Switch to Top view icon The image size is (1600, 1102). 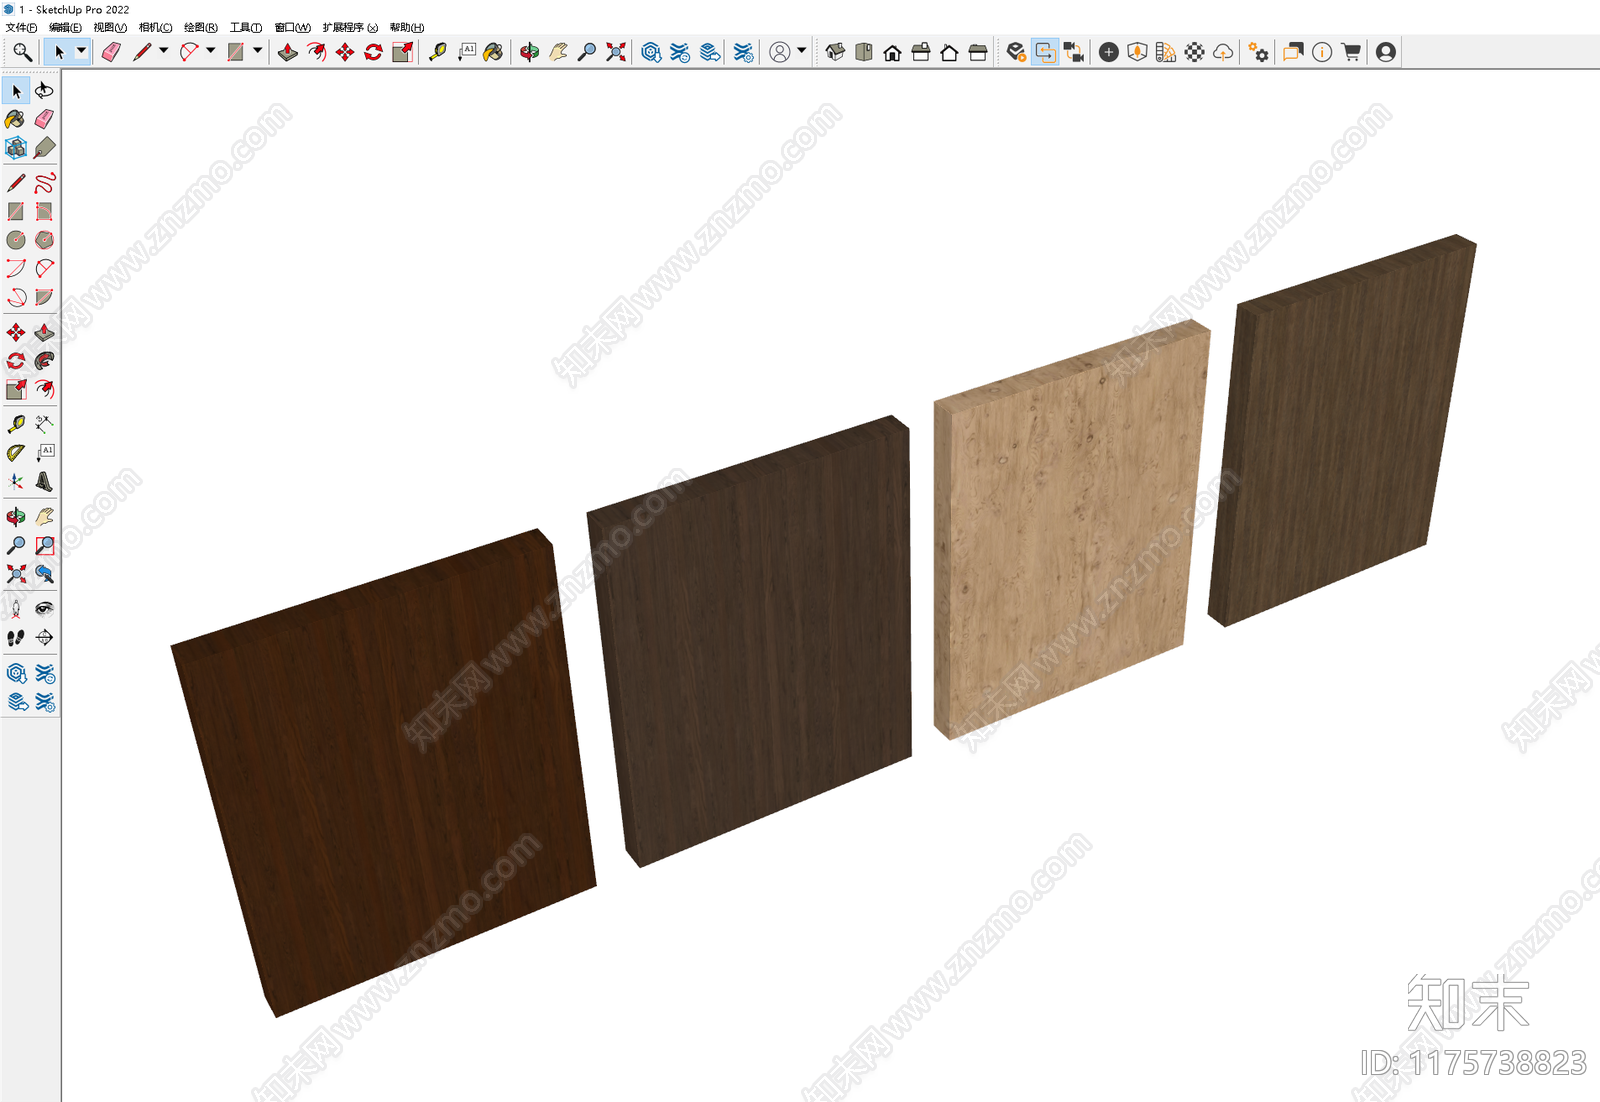click(864, 52)
